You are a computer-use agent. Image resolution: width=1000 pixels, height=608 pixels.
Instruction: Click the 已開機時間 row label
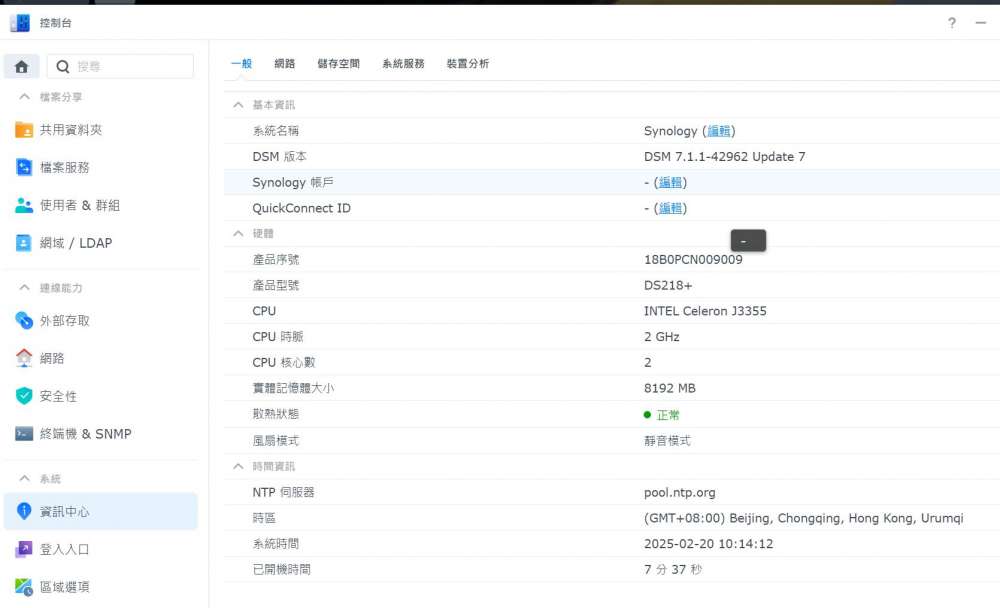point(281,570)
